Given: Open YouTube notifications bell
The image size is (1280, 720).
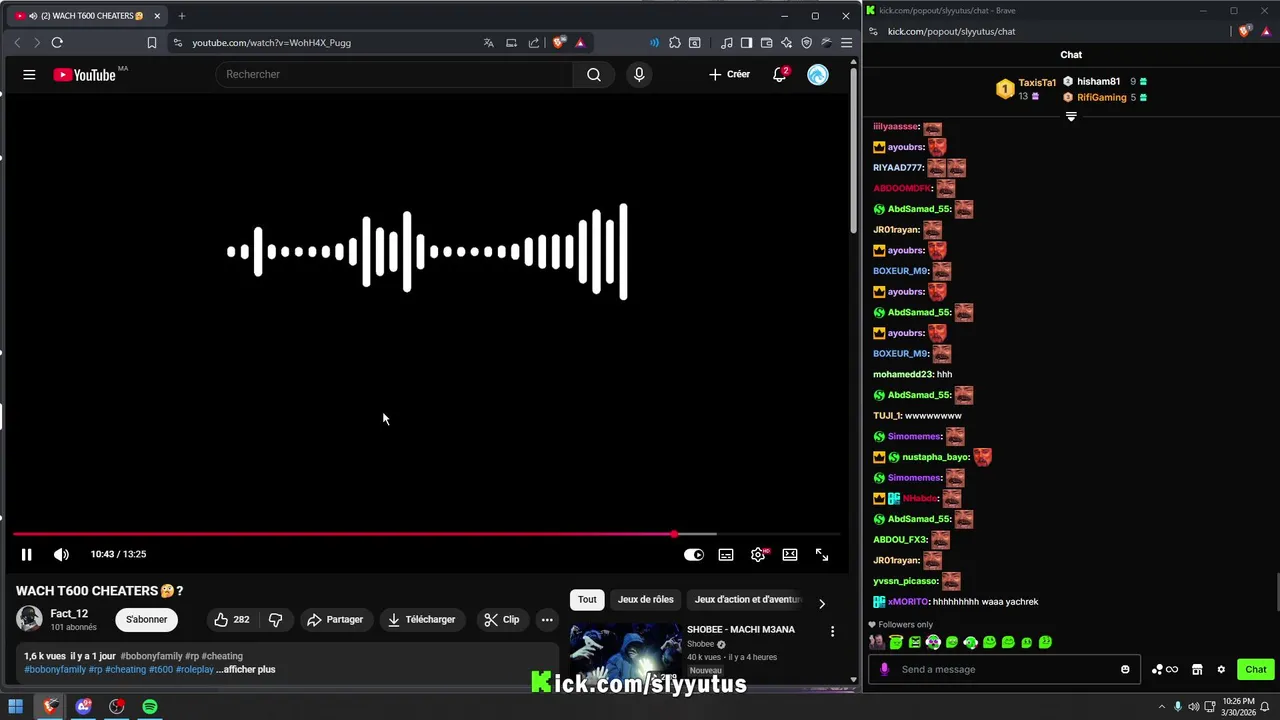Looking at the screenshot, I should point(780,75).
